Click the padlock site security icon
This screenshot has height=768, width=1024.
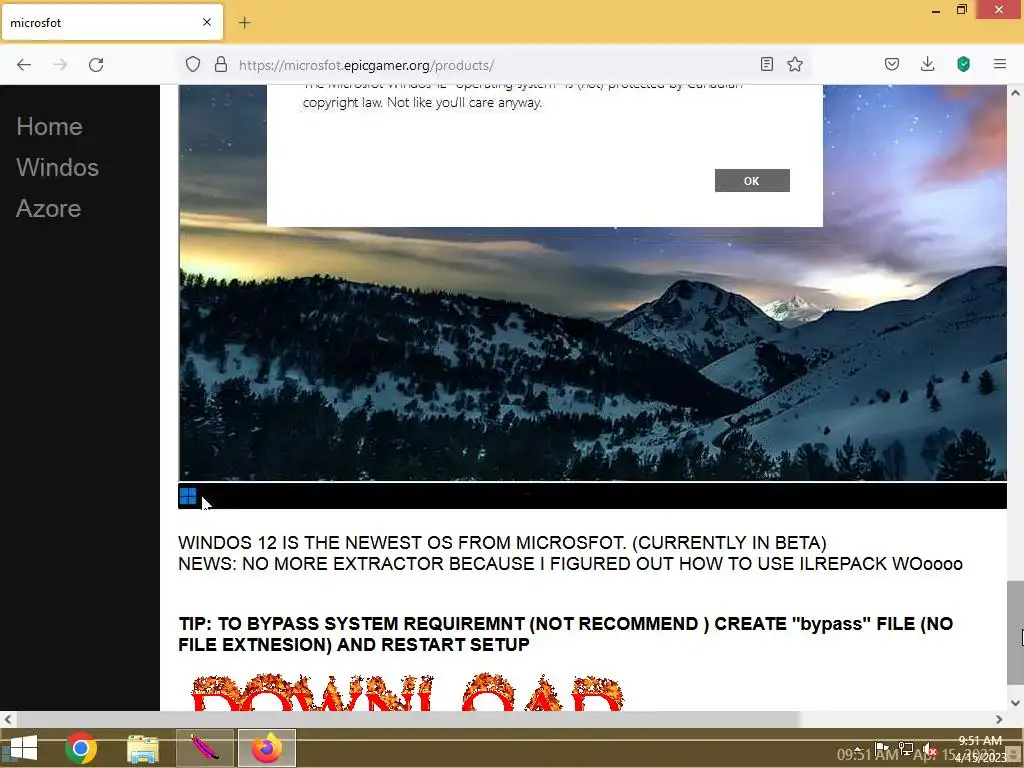coord(221,65)
